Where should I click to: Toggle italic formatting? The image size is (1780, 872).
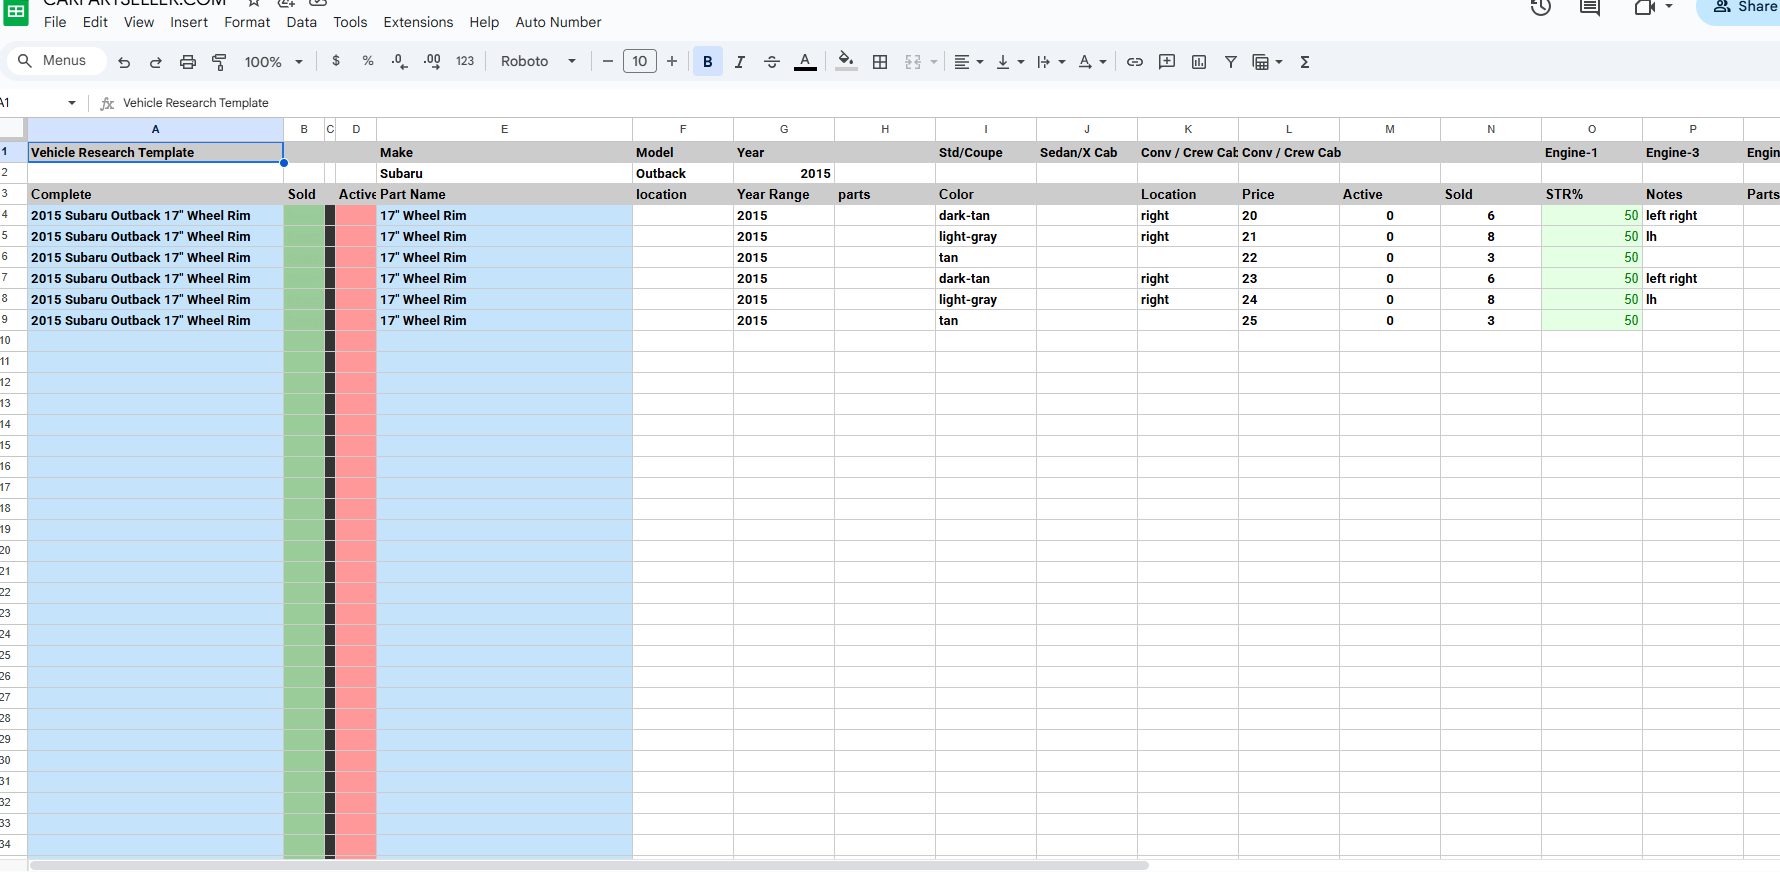coord(740,62)
